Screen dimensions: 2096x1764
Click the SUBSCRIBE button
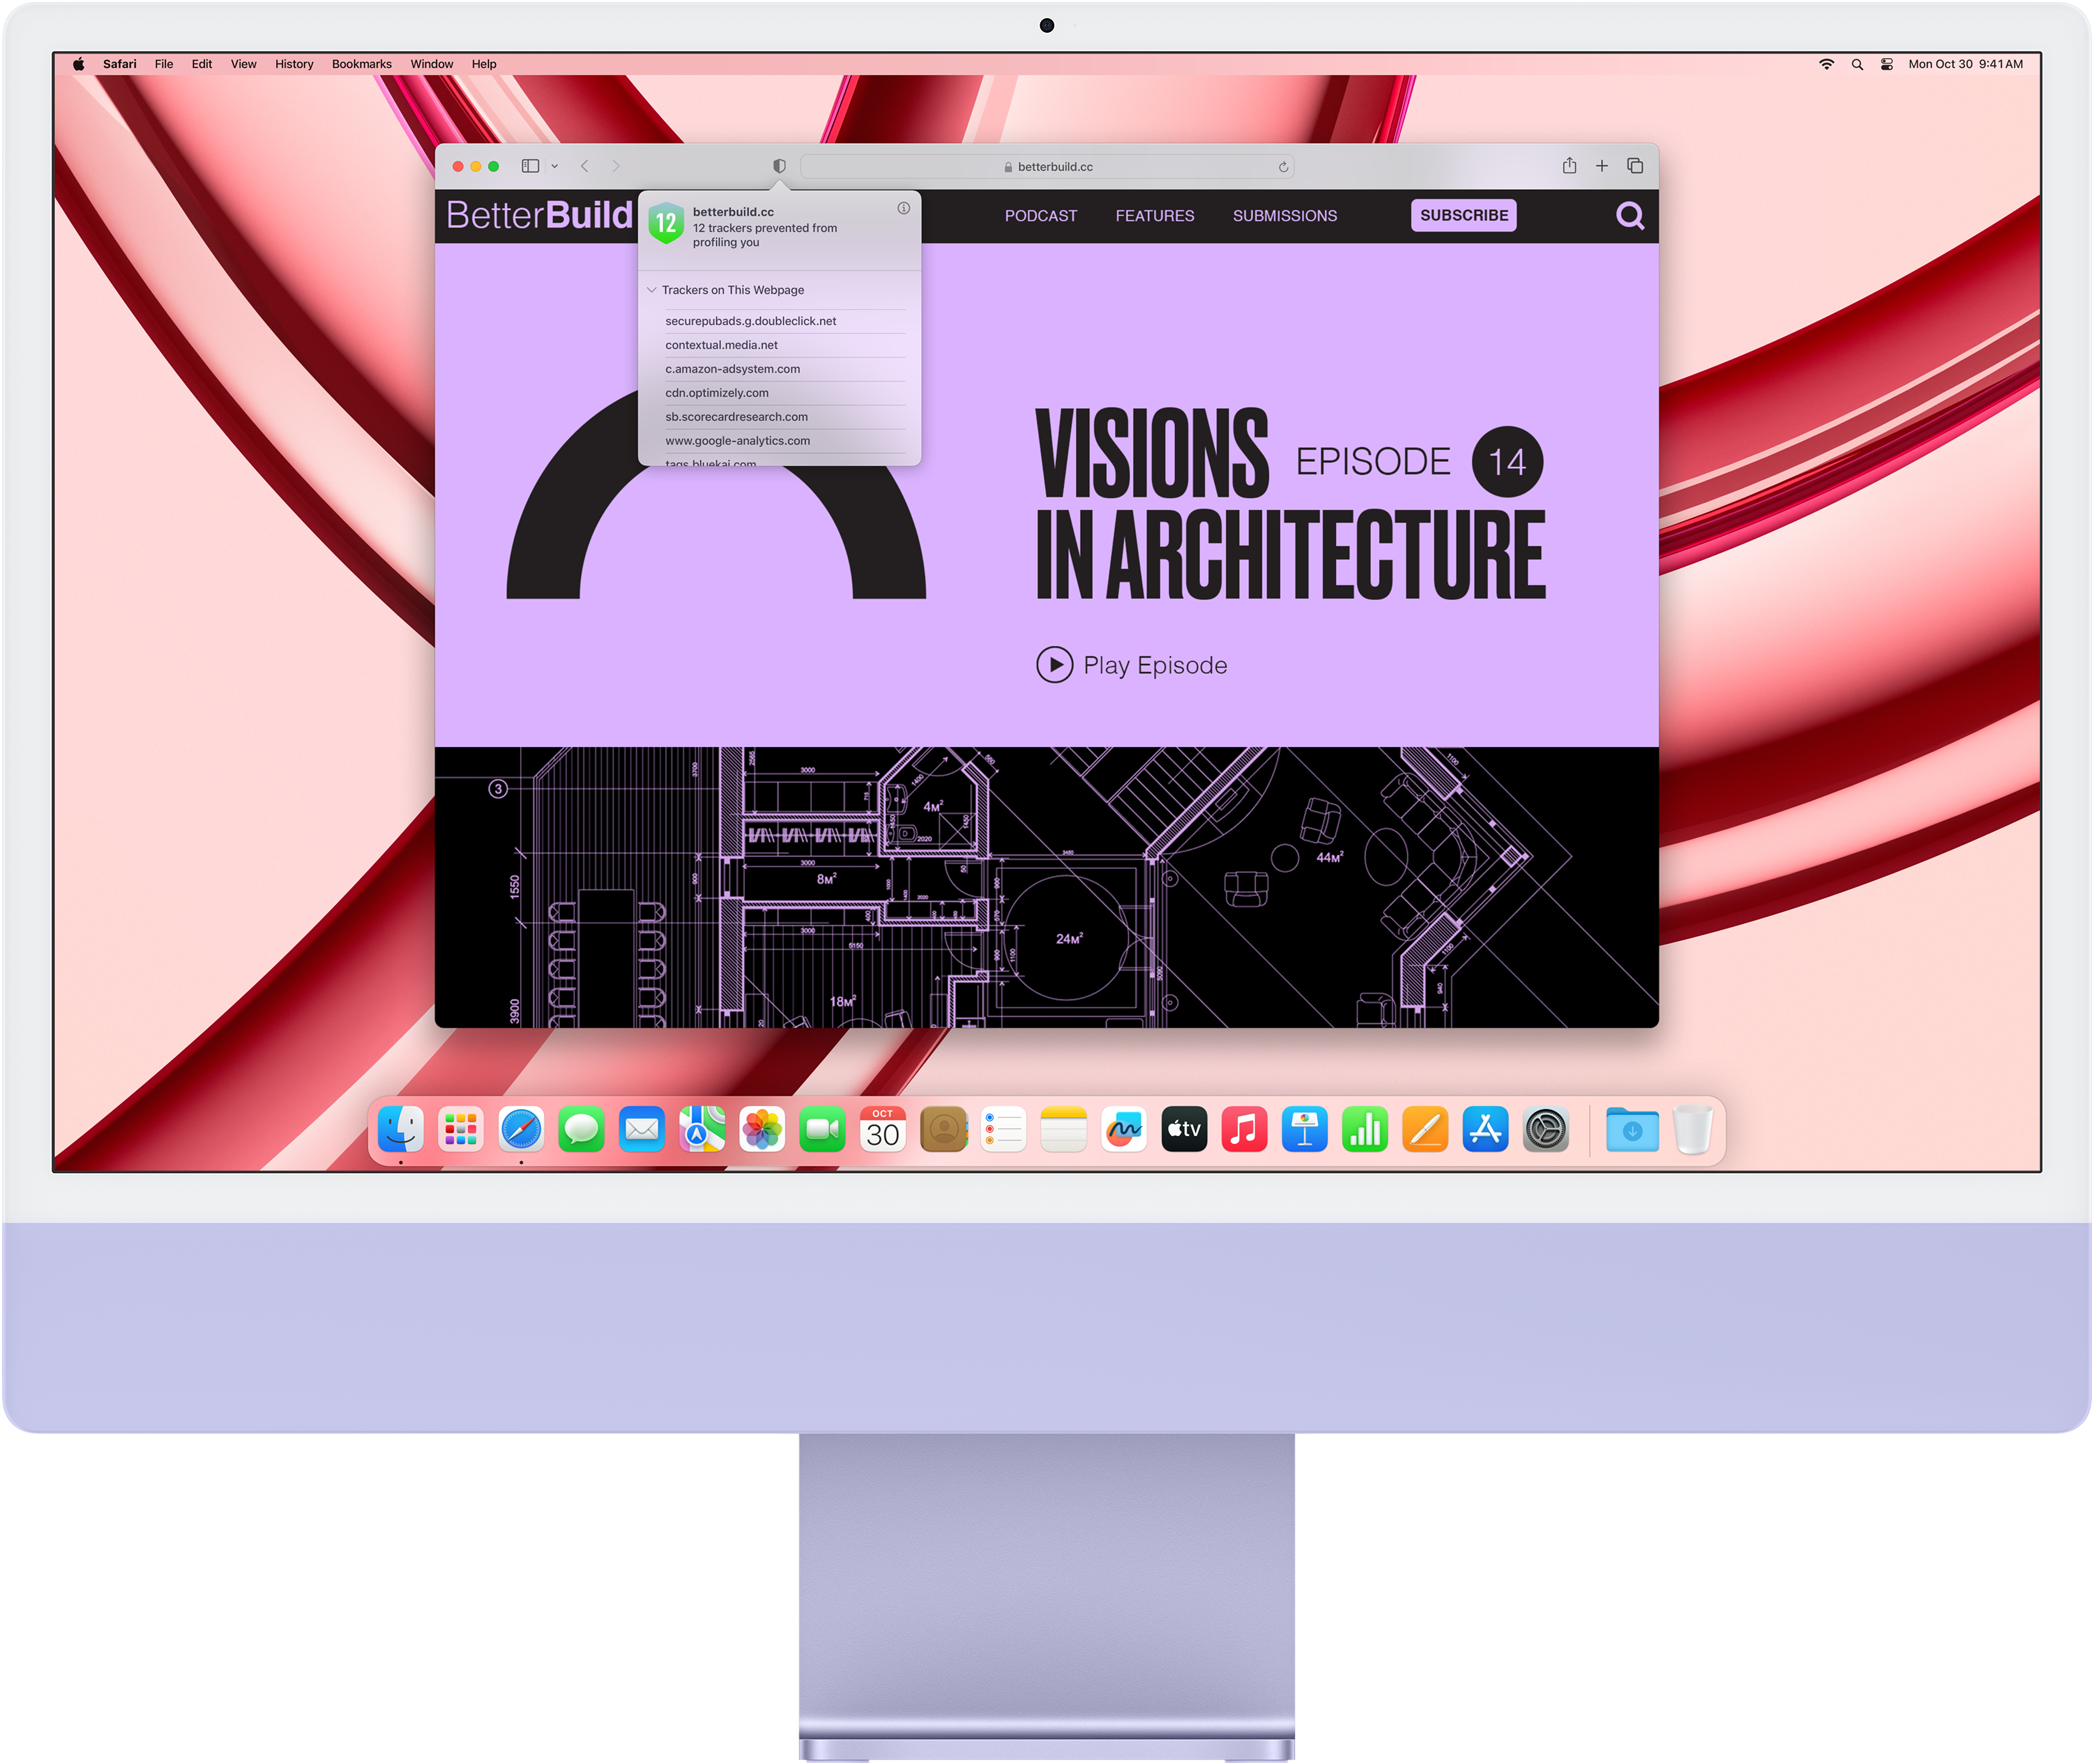click(x=1464, y=215)
